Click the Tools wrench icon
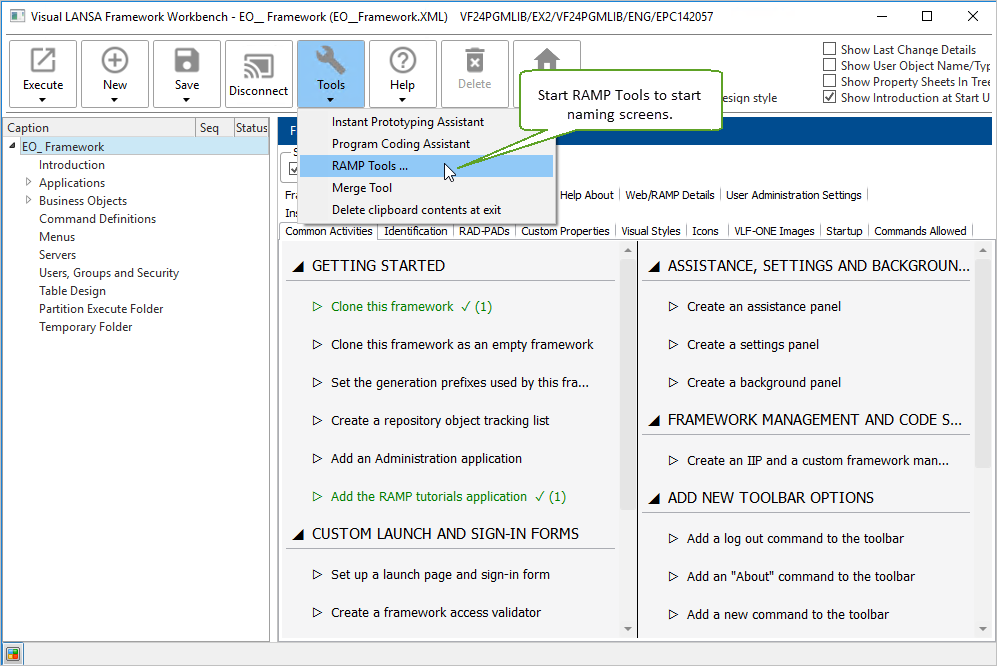 (331, 62)
